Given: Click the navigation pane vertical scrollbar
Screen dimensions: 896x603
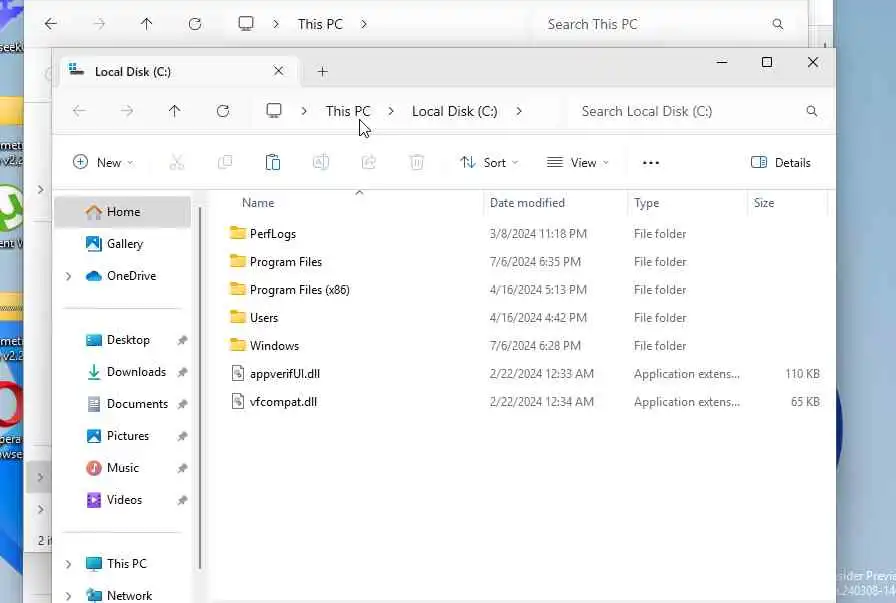Looking at the screenshot, I should [200, 389].
